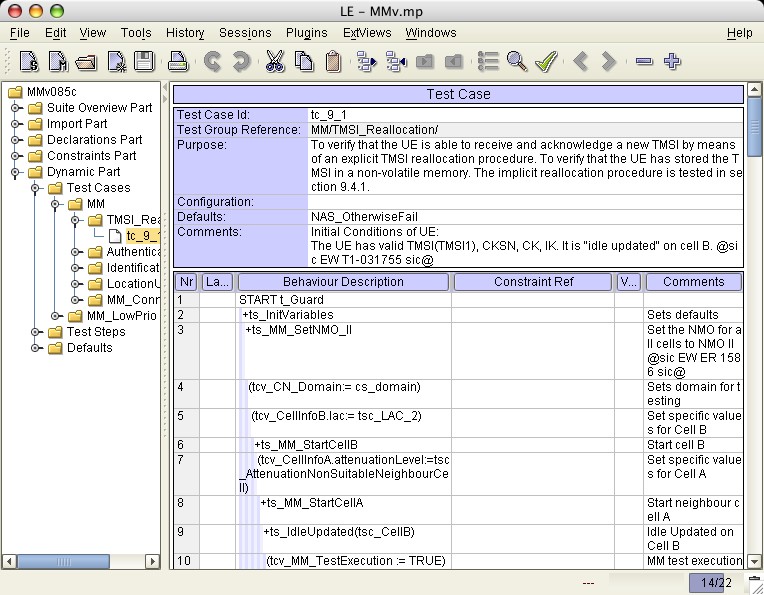Click the Open folder icon in toolbar
Image resolution: width=764 pixels, height=595 pixels.
(86, 62)
